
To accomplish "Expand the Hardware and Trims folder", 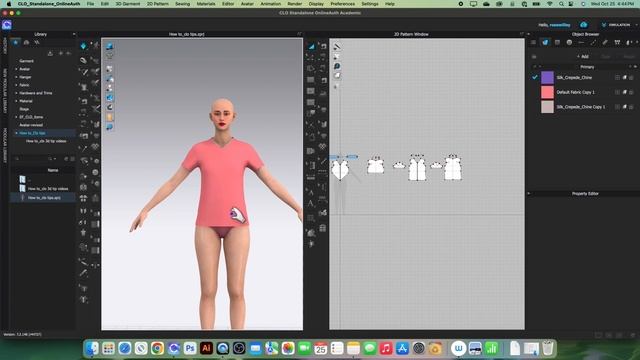I will 16,93.
